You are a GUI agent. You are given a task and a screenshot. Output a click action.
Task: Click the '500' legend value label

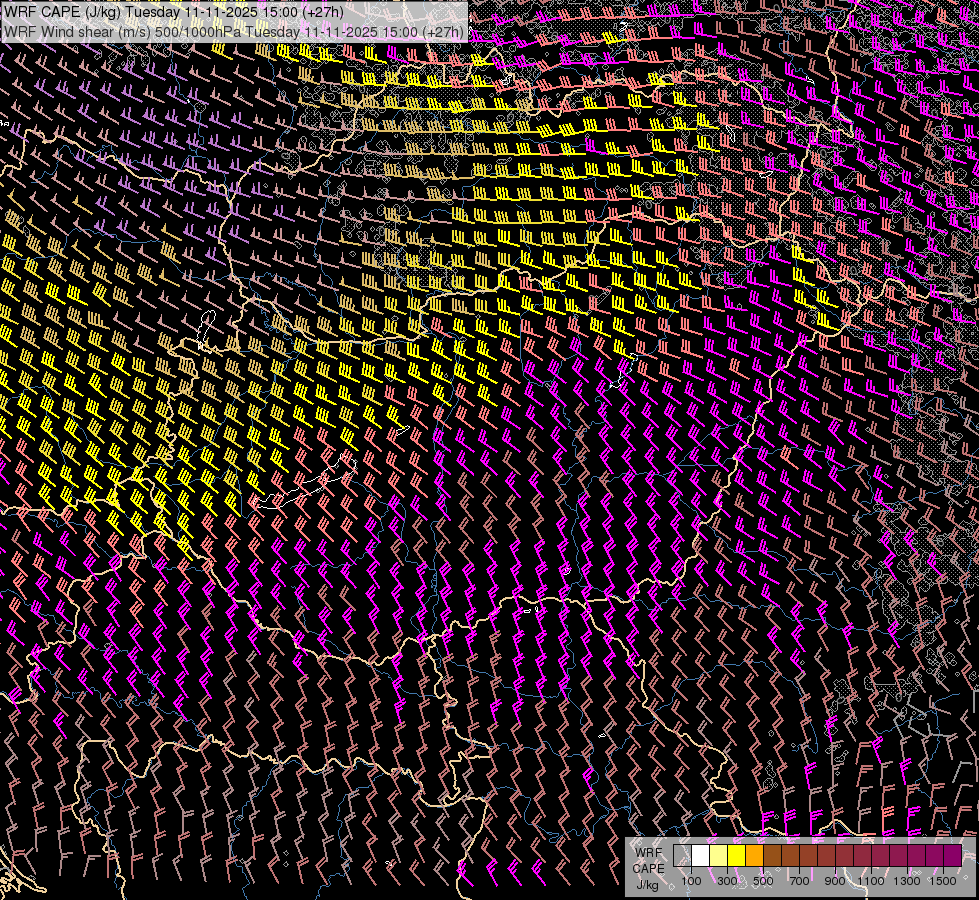click(763, 881)
